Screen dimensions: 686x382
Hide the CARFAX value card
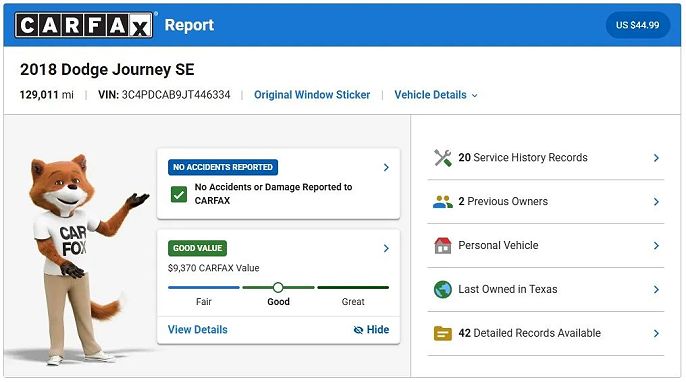(371, 329)
